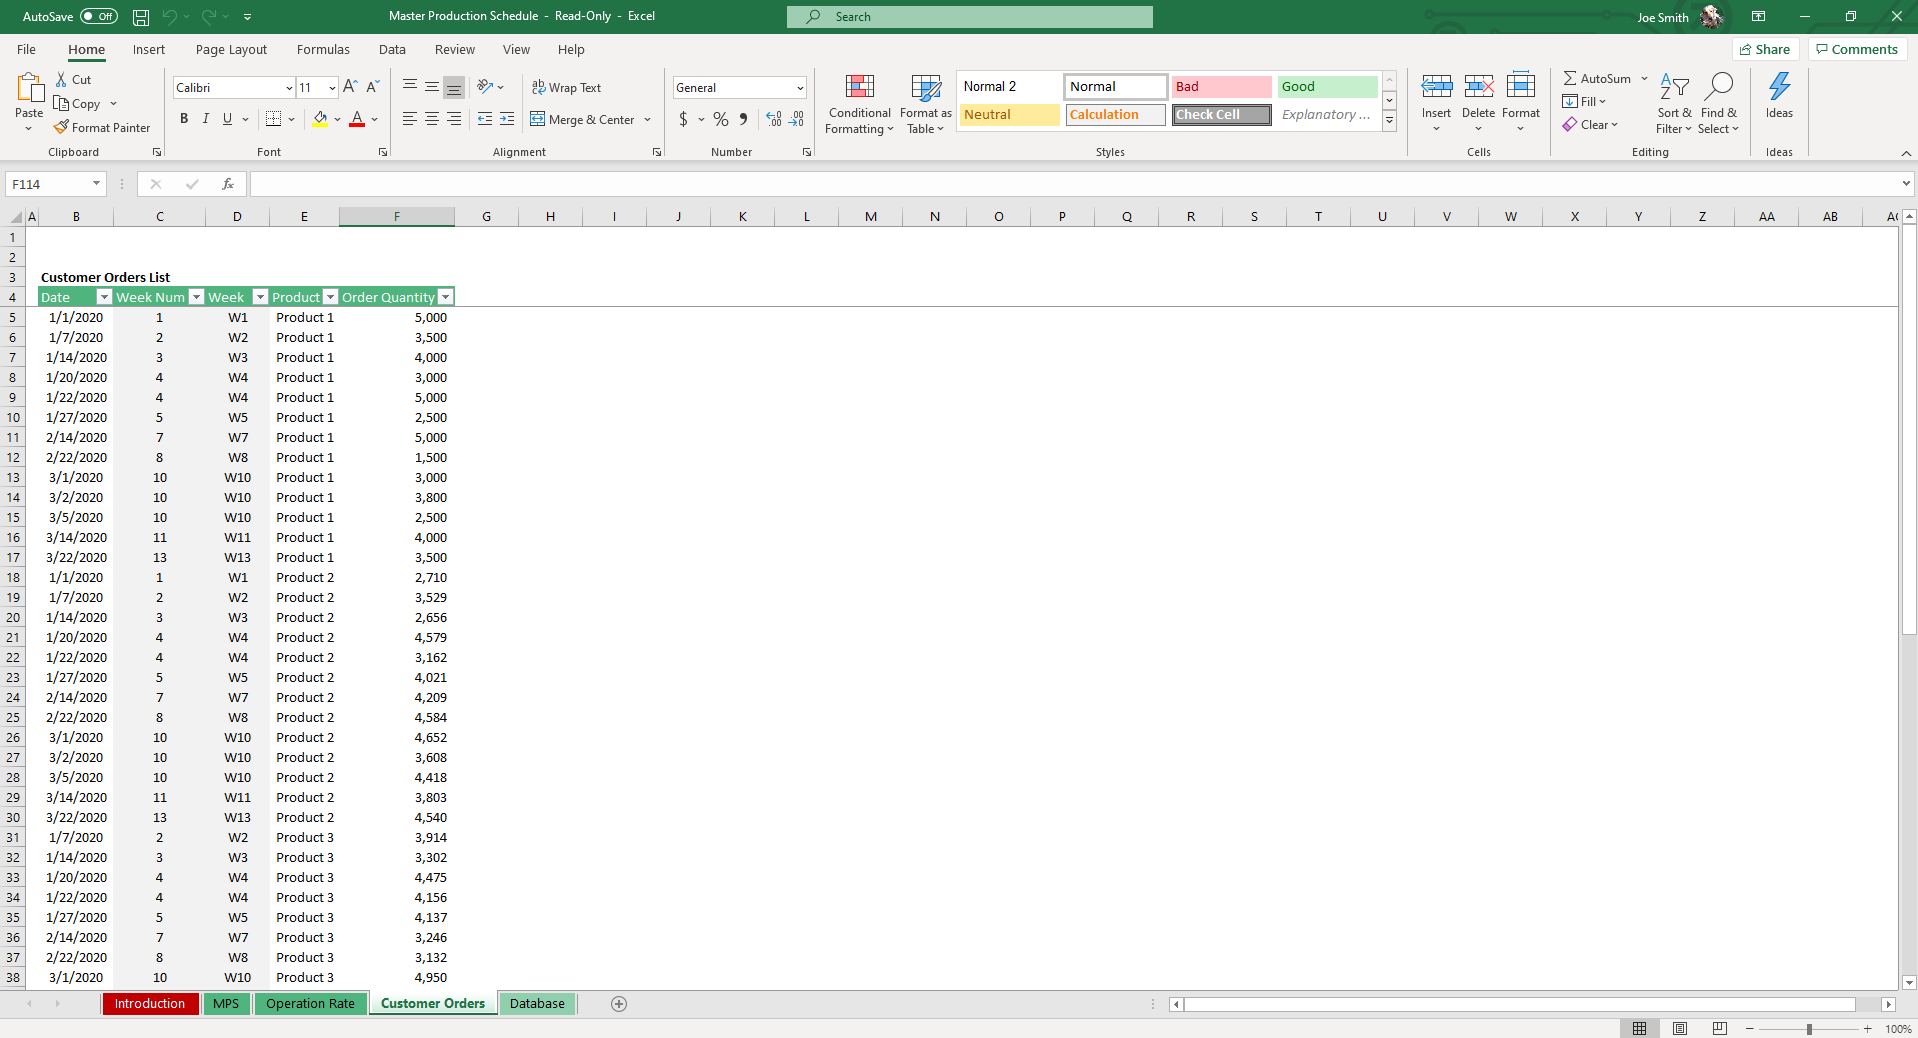The image size is (1918, 1038).
Task: Open Sort & Filter menu
Action: coord(1674,103)
